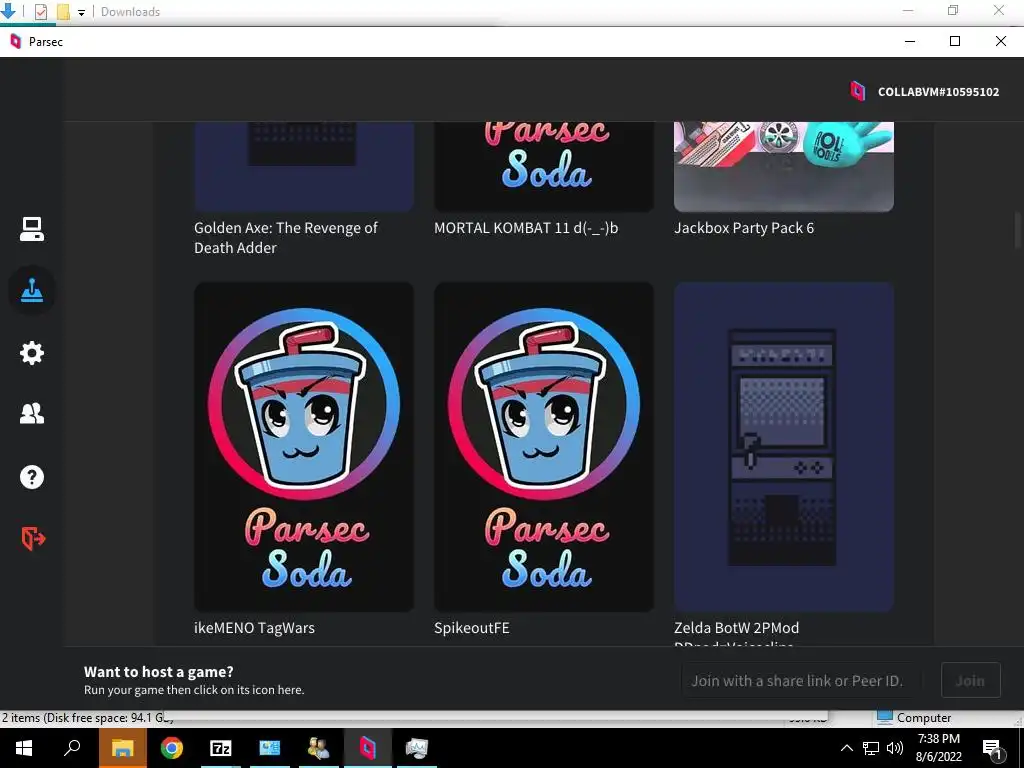This screenshot has width=1024, height=768.
Task: Click the Parsec logo in the title bar
Action: click(x=16, y=42)
